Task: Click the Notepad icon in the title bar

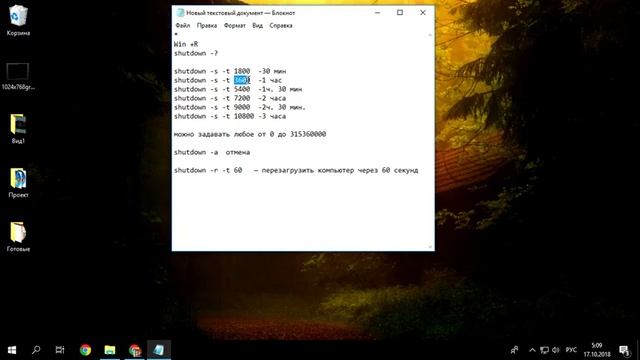Action: (180, 13)
